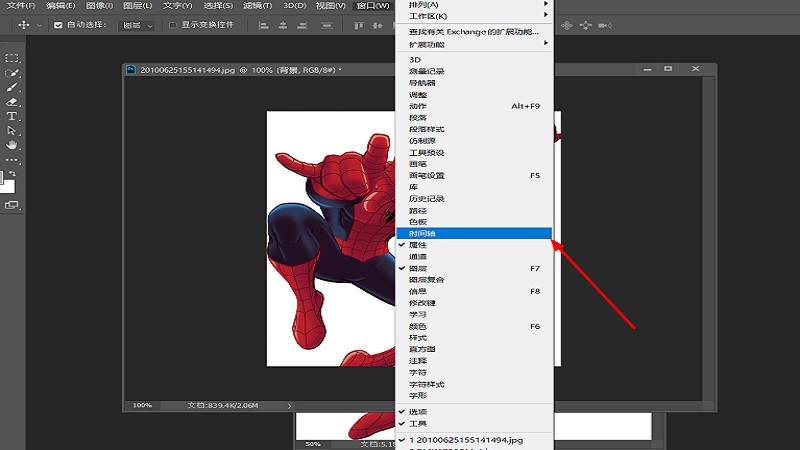
Task: Uncheck 选项 bar entry in menu
Action: [474, 412]
